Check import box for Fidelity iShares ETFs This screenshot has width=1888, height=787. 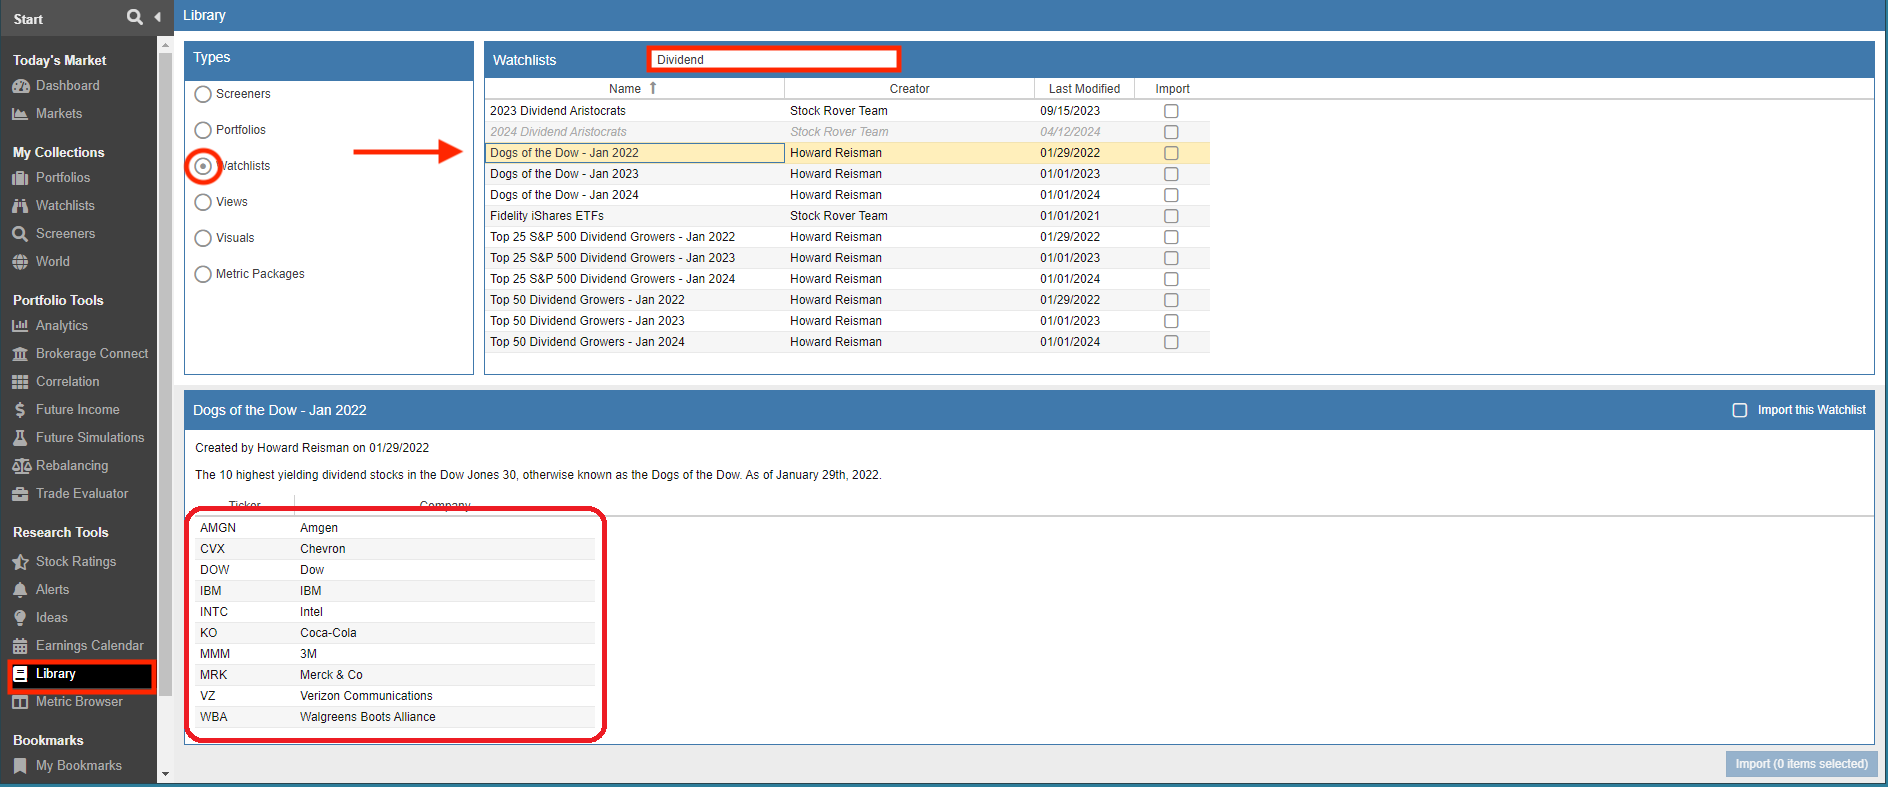click(x=1171, y=216)
